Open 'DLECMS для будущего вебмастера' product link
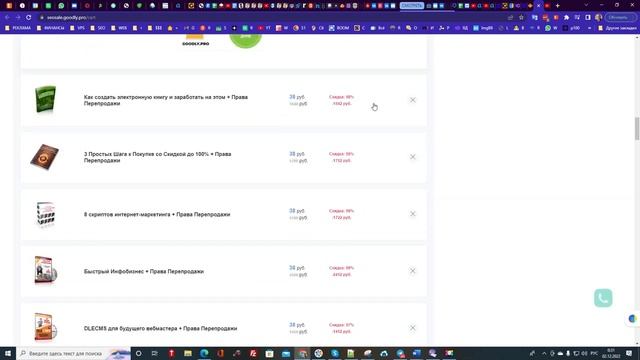This screenshot has height=360, width=640. tap(160, 329)
